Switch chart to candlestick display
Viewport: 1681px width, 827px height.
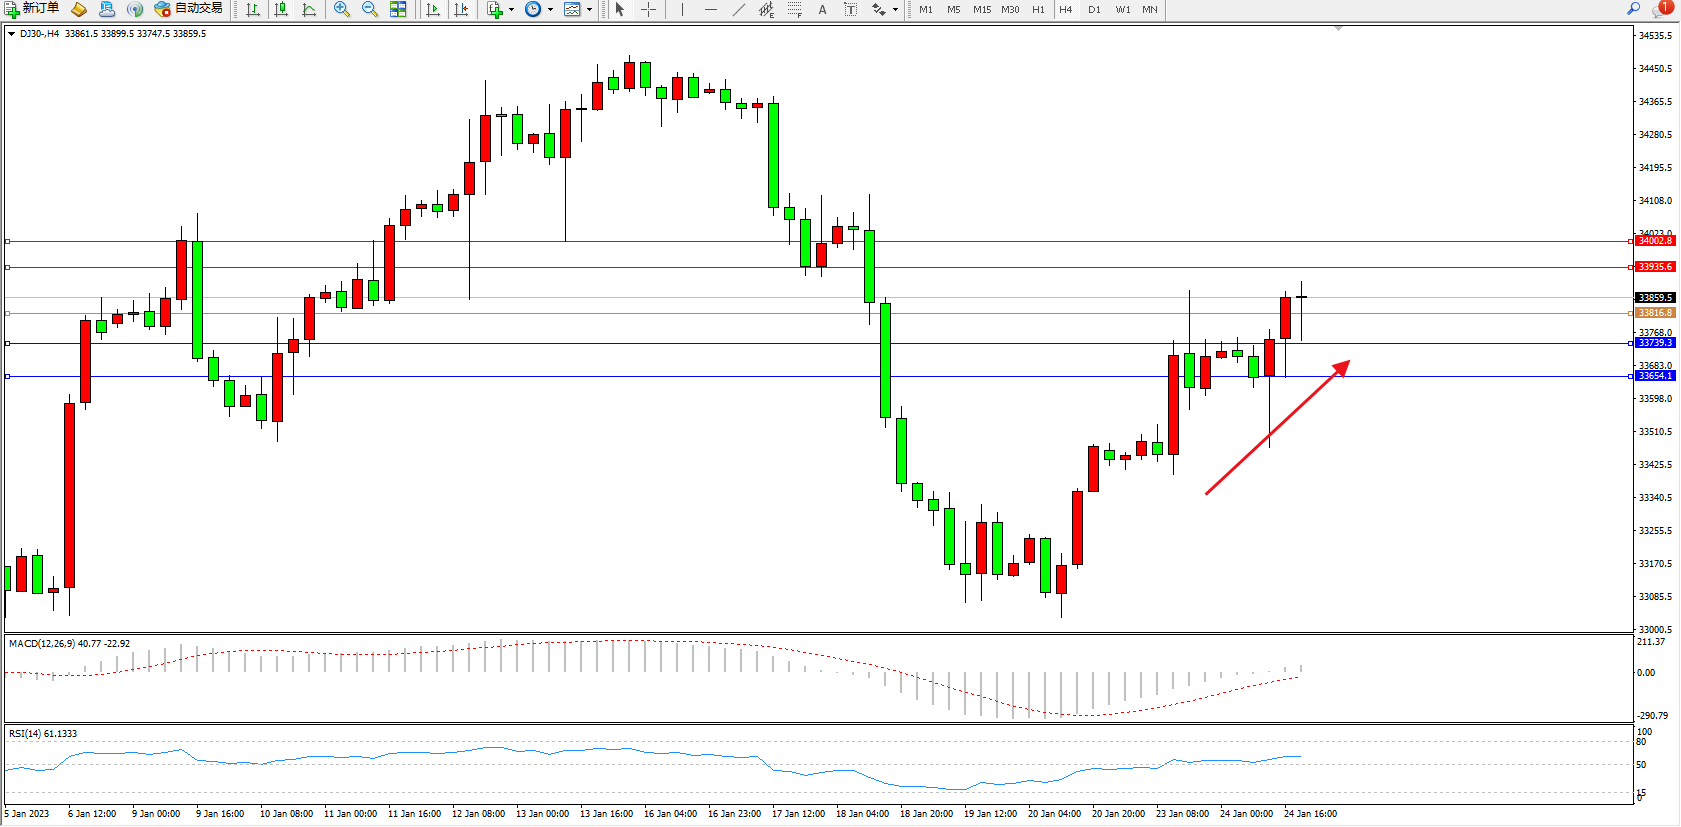click(x=281, y=9)
